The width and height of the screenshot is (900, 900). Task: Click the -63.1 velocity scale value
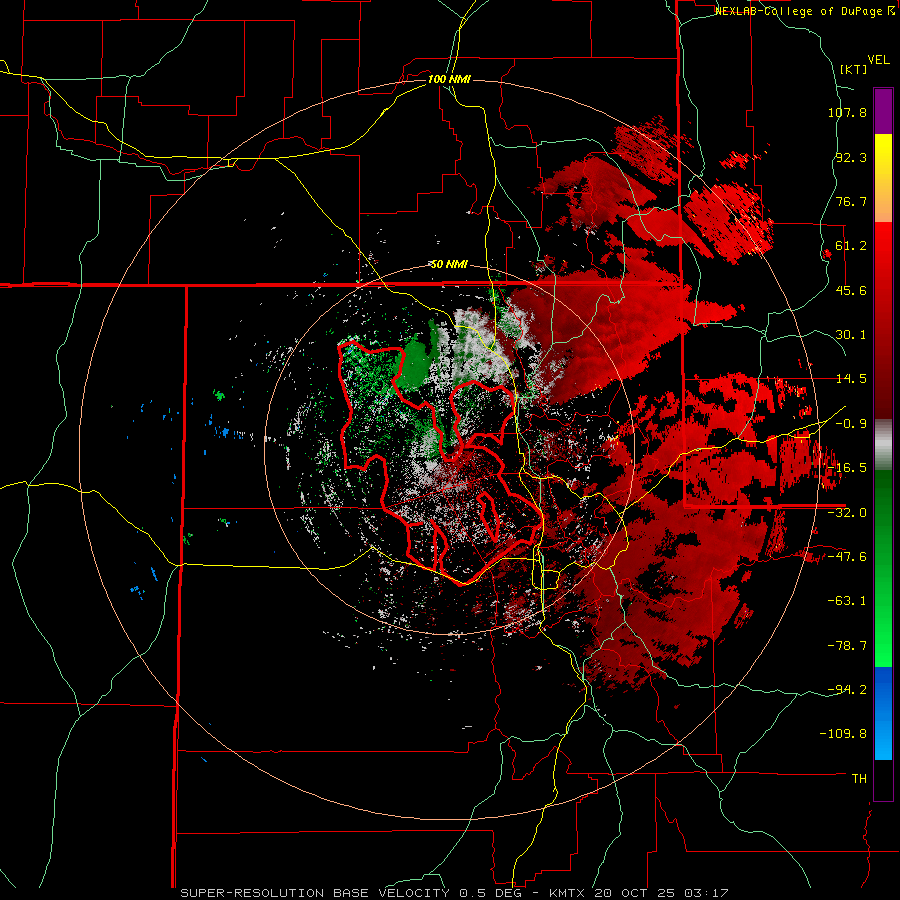847,601
